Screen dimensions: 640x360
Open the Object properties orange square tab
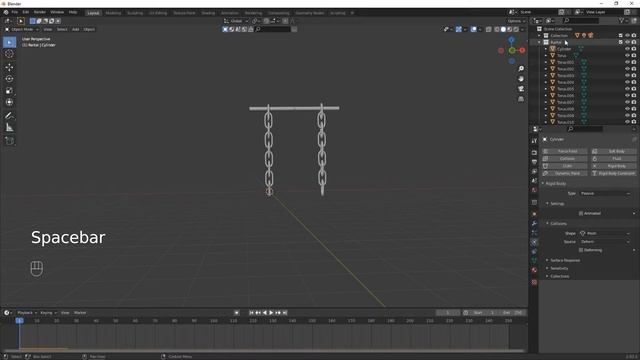tap(534, 214)
